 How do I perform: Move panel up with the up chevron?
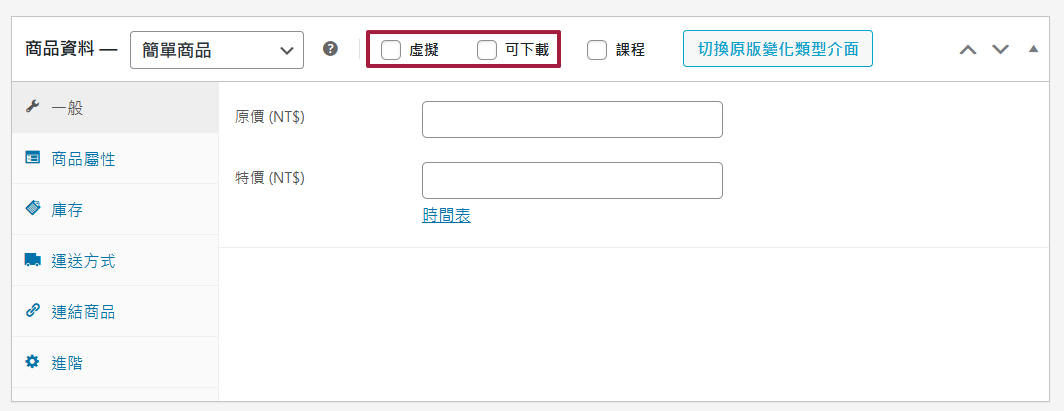click(x=967, y=49)
